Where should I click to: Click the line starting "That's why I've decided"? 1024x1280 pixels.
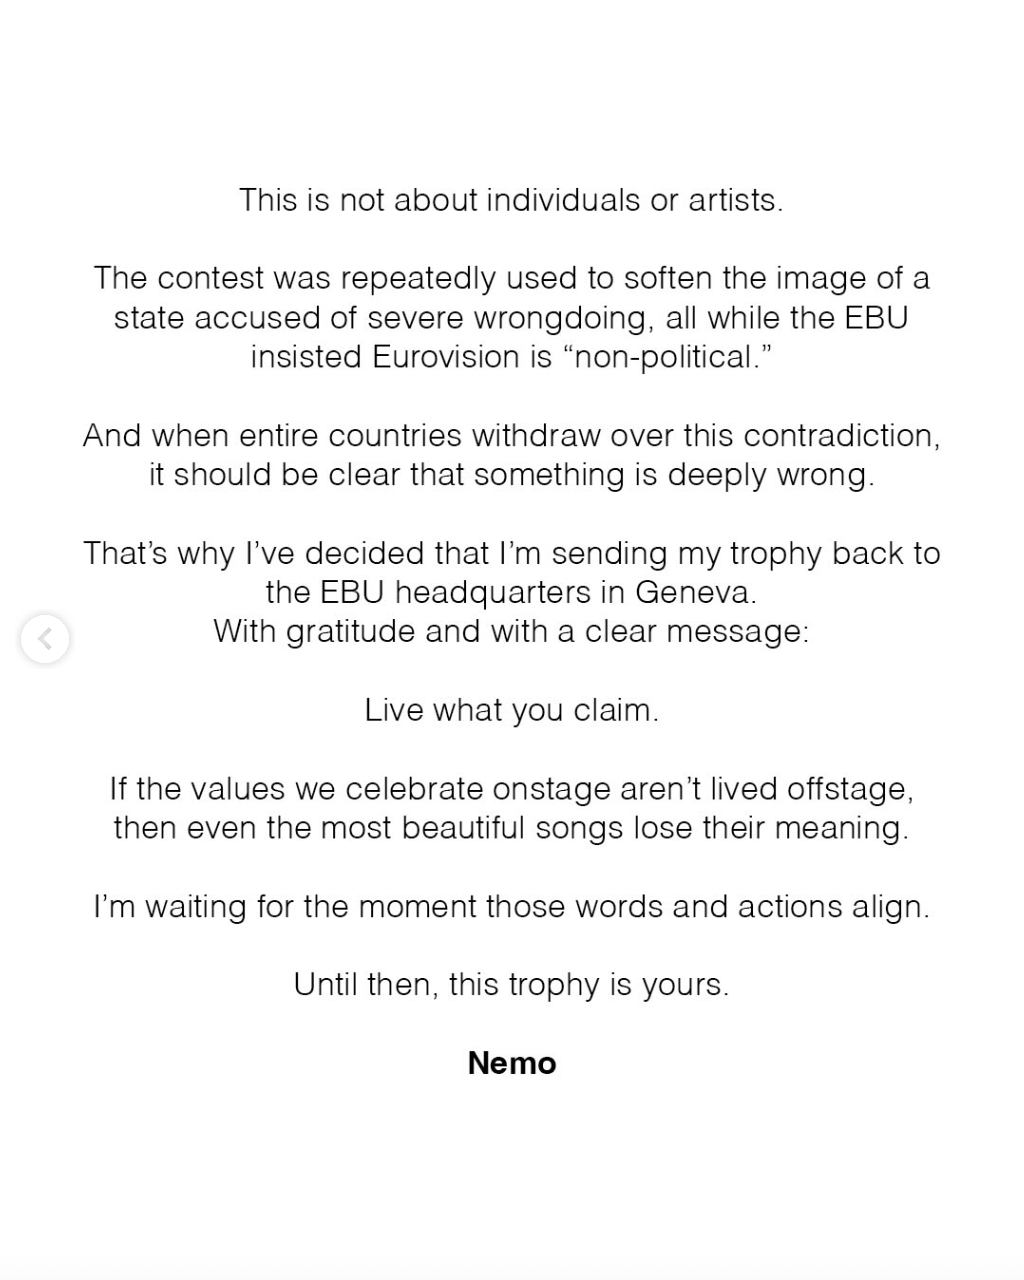click(x=511, y=553)
